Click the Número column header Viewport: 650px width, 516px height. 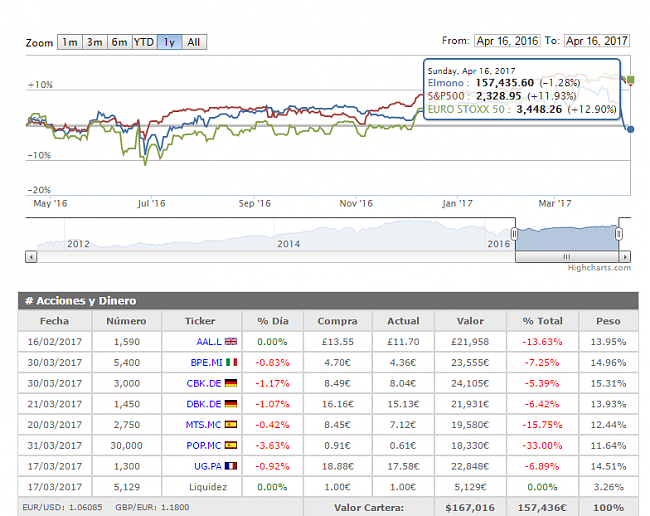[x=126, y=321]
